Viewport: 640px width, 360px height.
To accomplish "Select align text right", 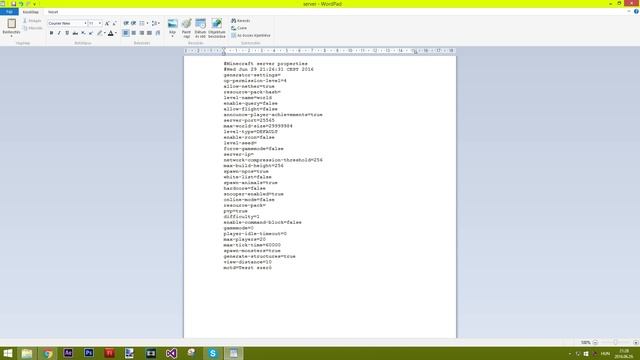I will pyautogui.click(x=142, y=33).
